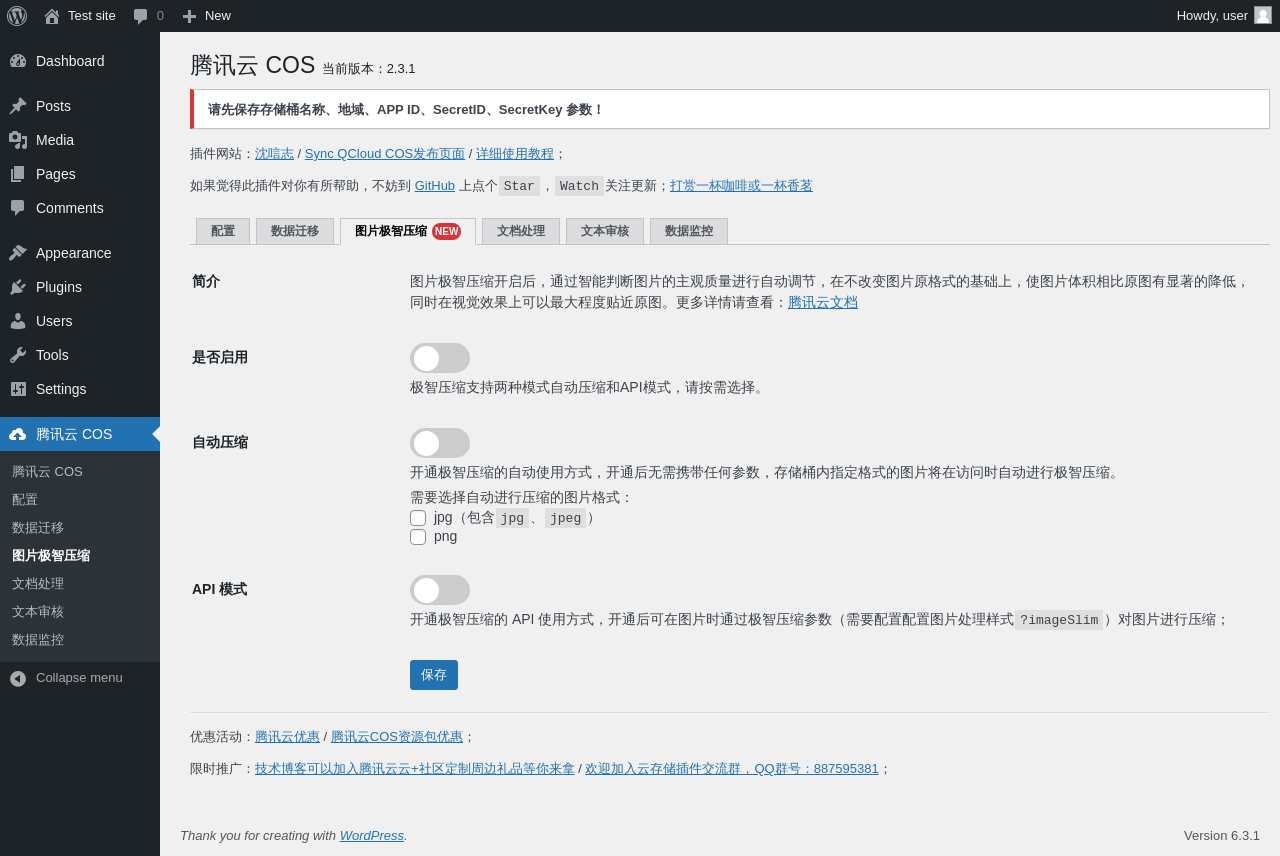Switch to the 文档处理 tab

click(x=521, y=231)
